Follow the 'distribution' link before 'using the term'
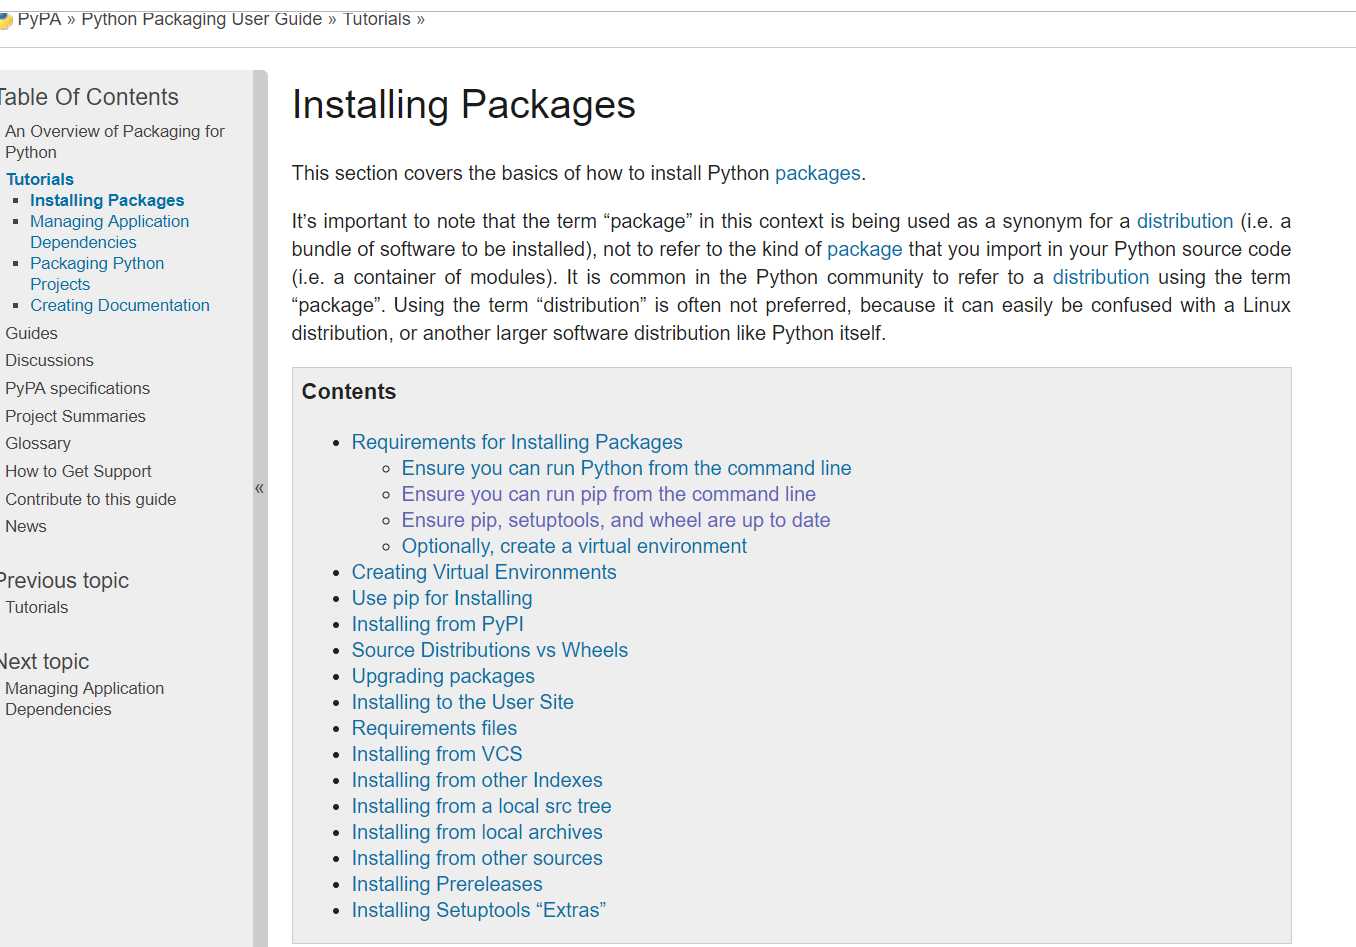The image size is (1356, 947). click(x=1101, y=277)
